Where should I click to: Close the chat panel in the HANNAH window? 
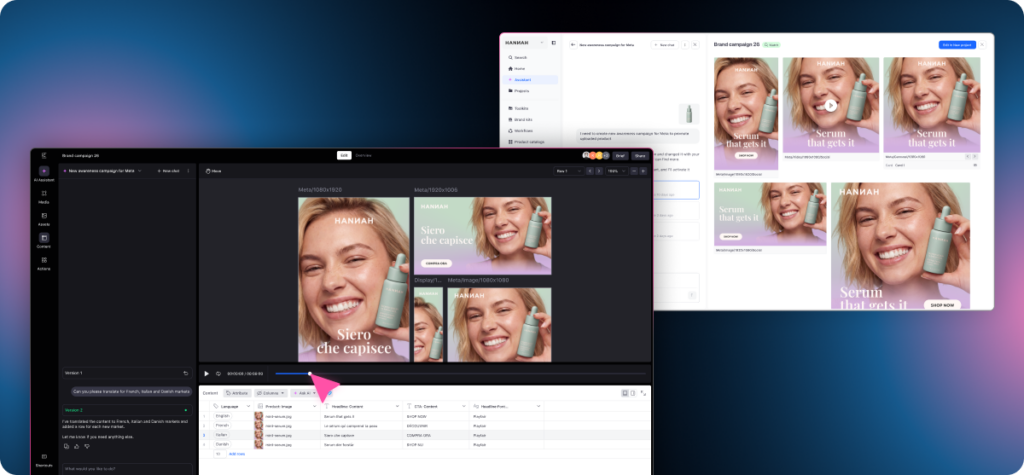tap(696, 45)
